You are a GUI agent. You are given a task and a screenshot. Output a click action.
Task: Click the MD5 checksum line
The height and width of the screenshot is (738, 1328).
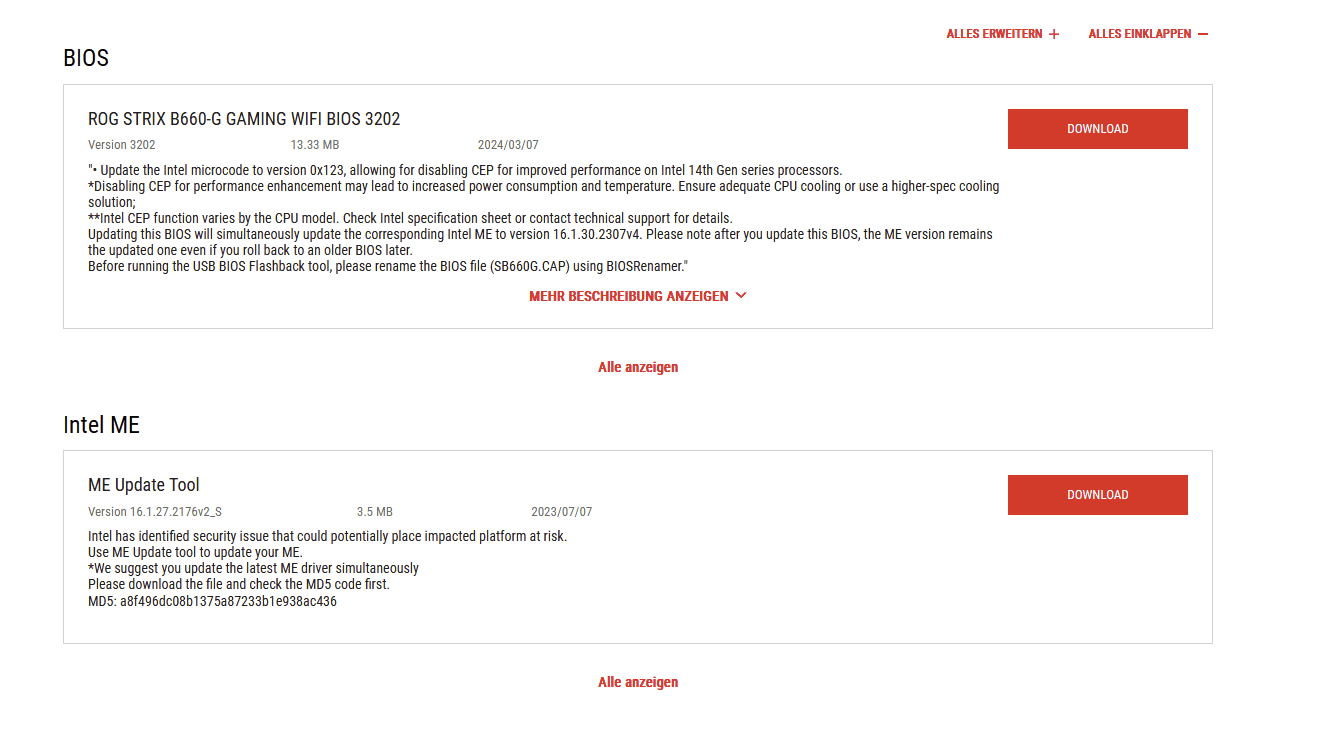coord(212,601)
